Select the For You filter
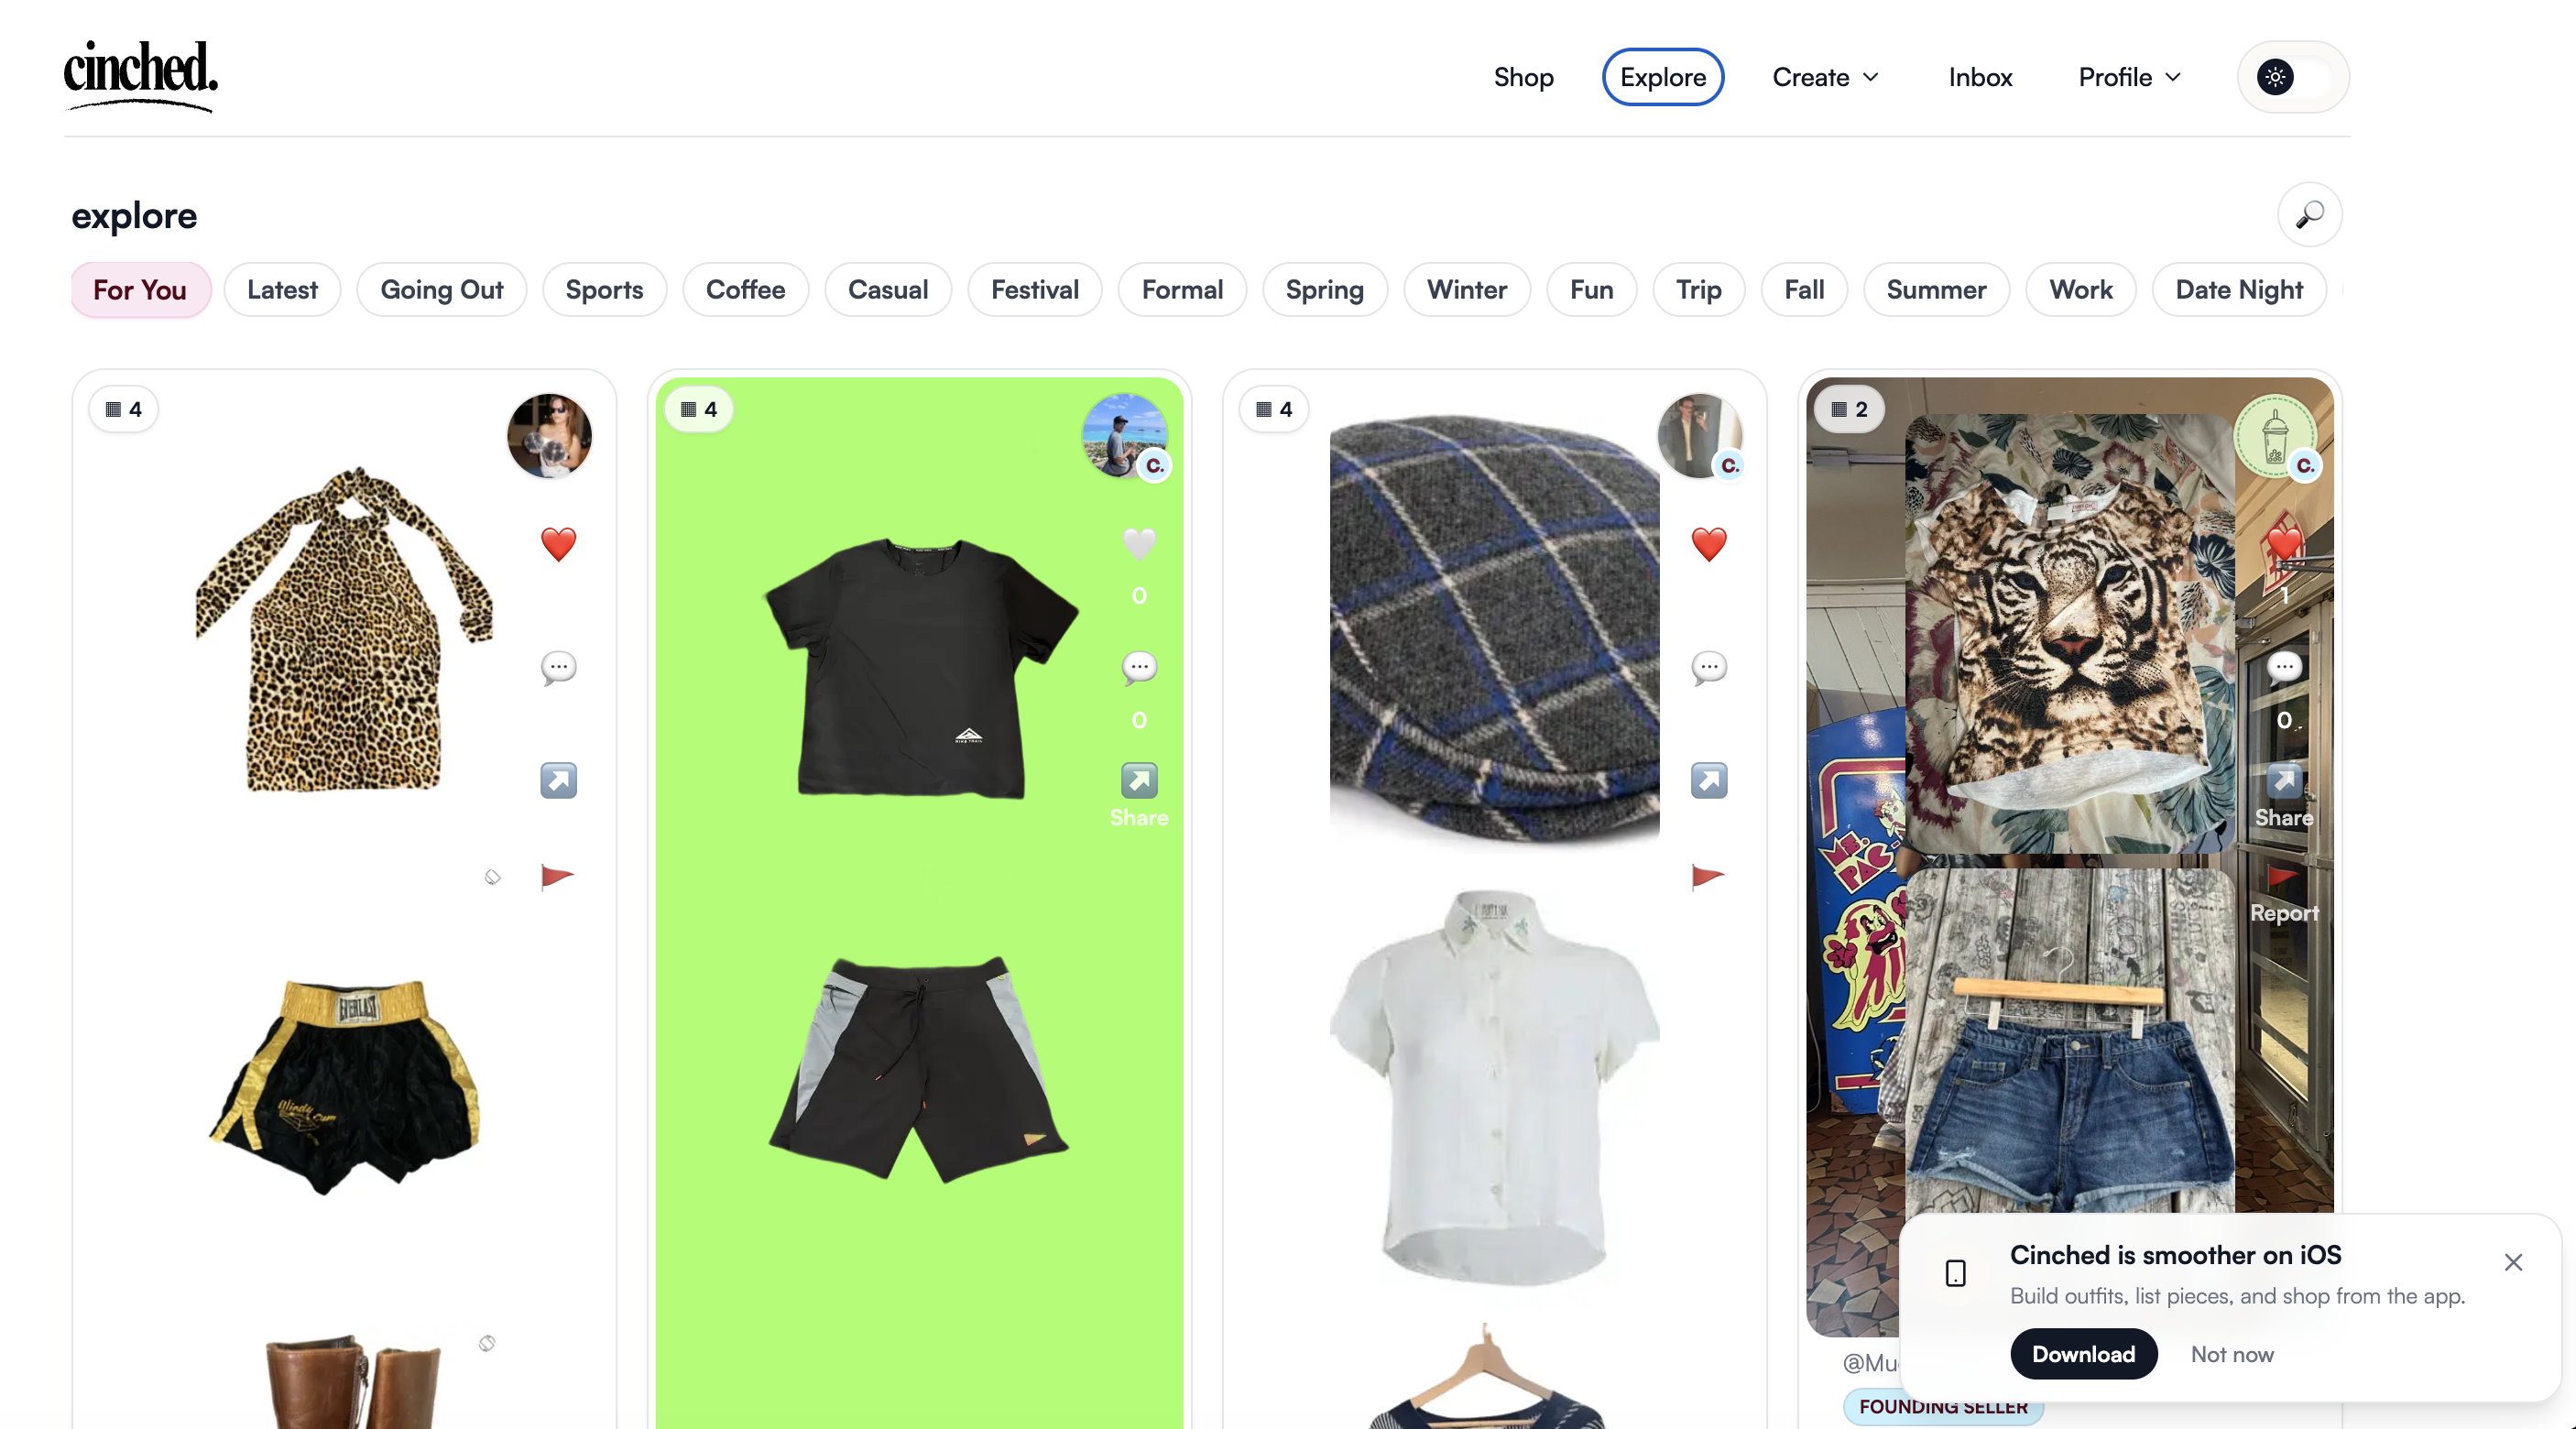The image size is (2576, 1429). pyautogui.click(x=140, y=290)
